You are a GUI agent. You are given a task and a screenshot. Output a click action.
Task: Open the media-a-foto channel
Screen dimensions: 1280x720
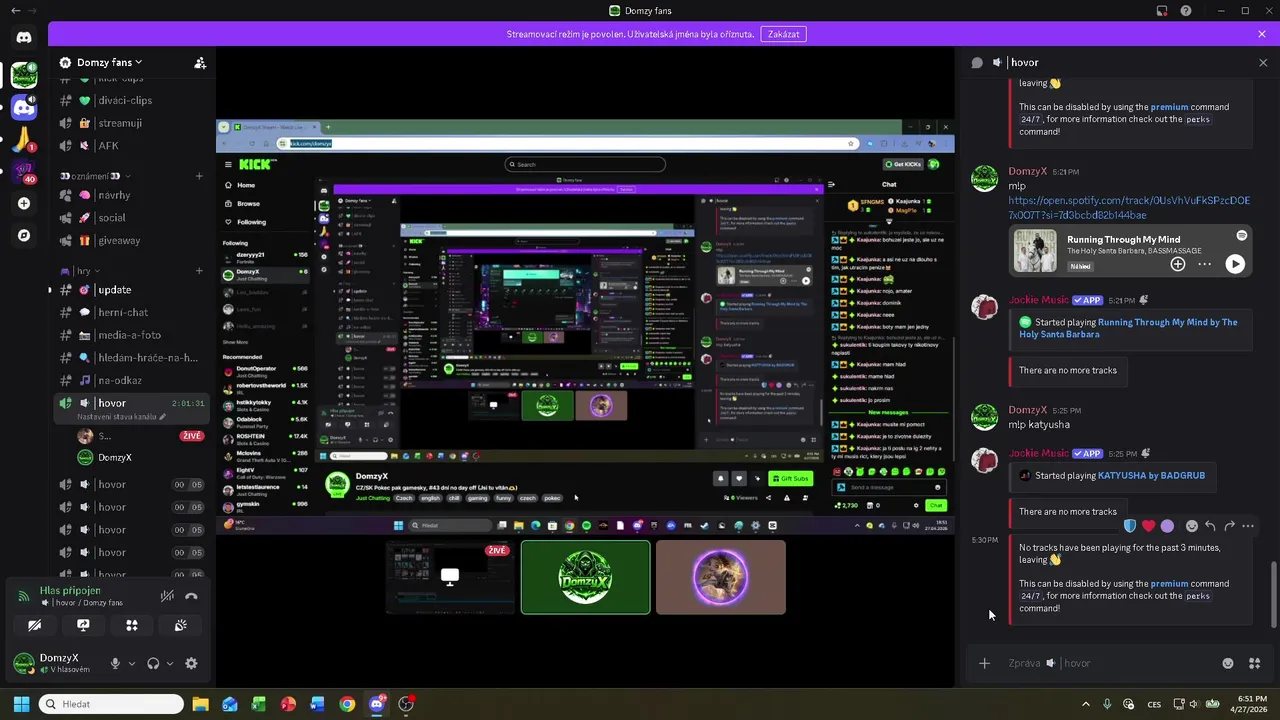point(132,335)
